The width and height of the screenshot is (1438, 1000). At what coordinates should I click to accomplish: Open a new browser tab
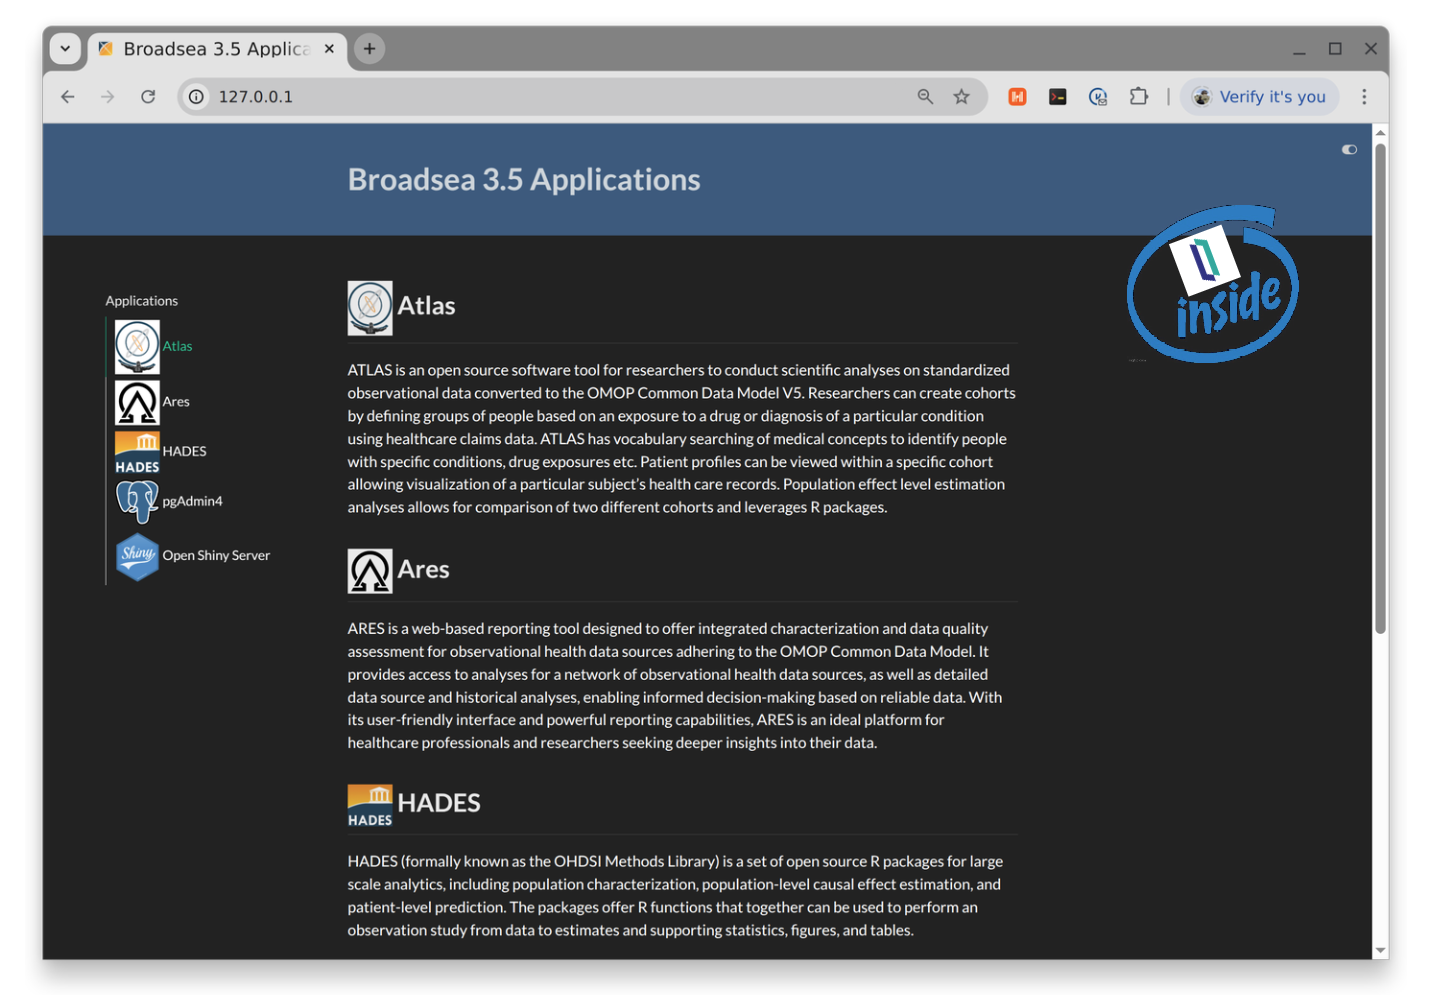pos(370,49)
